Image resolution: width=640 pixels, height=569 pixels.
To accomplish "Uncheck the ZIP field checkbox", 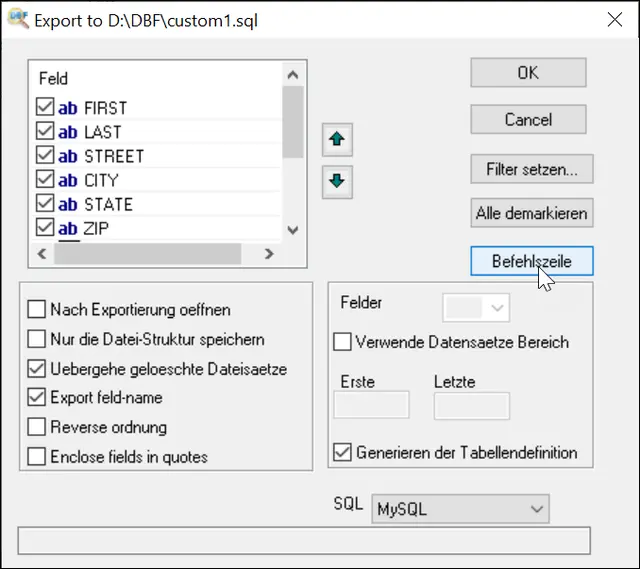I will [x=44, y=227].
